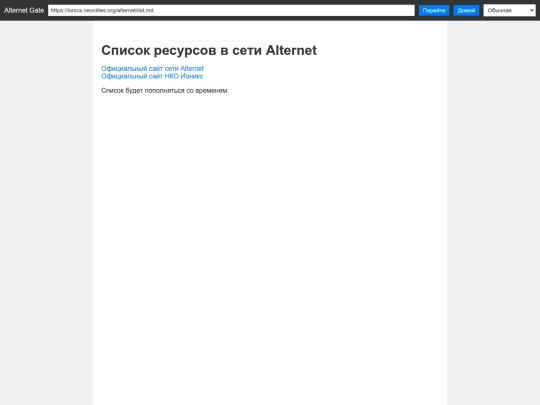Open link Официальный сайт сети Alternet

click(x=152, y=69)
